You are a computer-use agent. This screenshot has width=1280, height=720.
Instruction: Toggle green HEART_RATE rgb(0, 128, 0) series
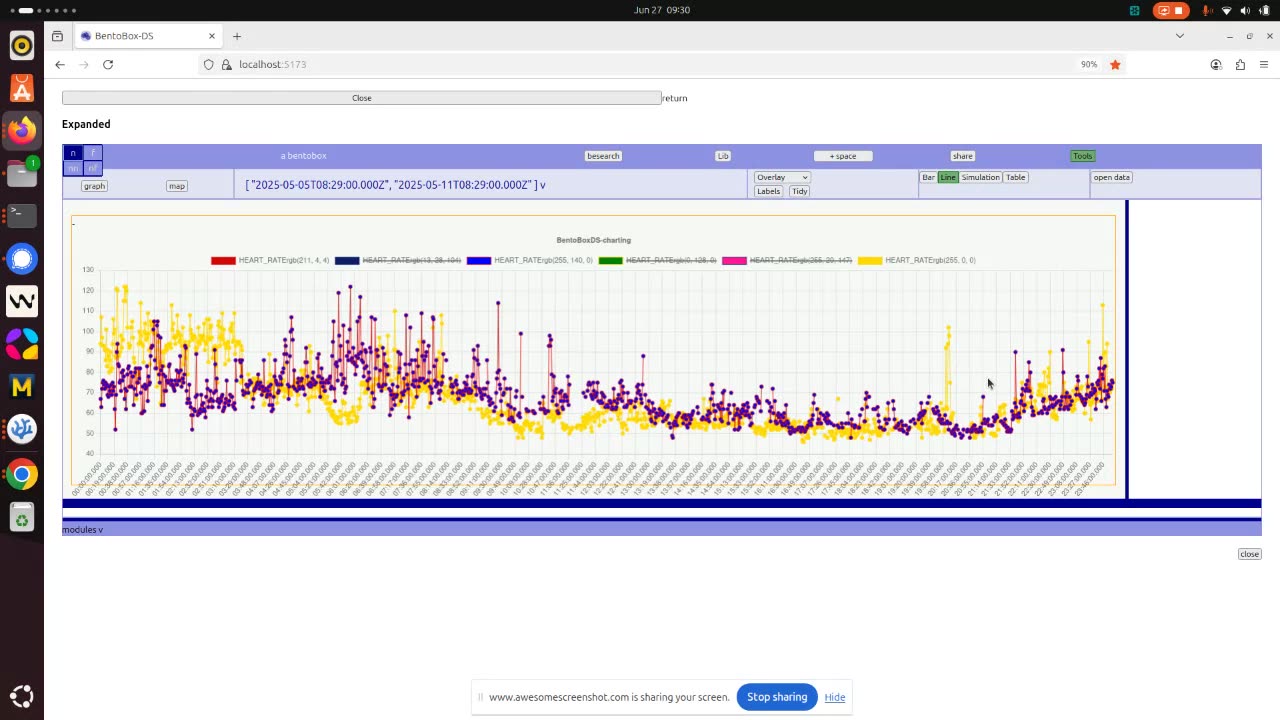point(658,260)
